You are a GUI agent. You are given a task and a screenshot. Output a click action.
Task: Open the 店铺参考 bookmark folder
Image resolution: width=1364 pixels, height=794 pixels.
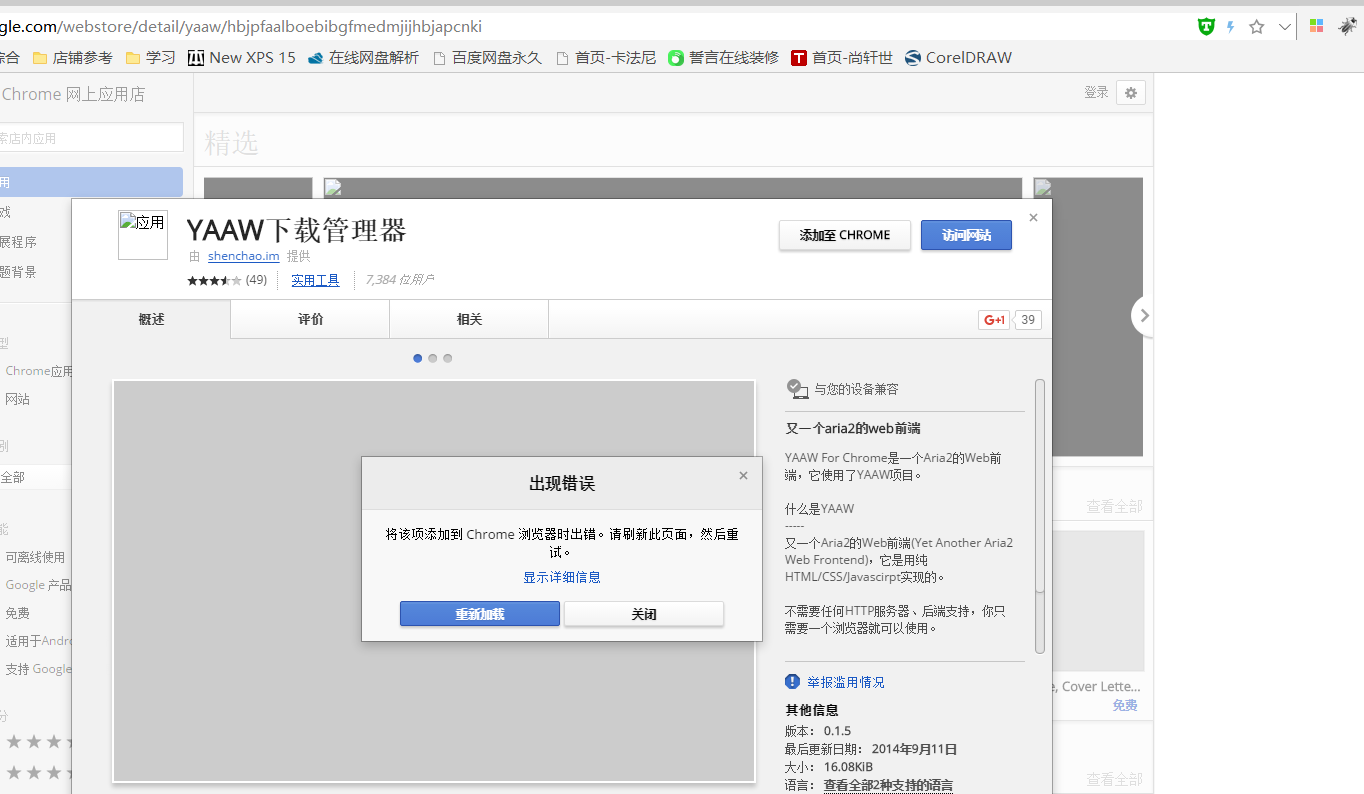click(73, 58)
